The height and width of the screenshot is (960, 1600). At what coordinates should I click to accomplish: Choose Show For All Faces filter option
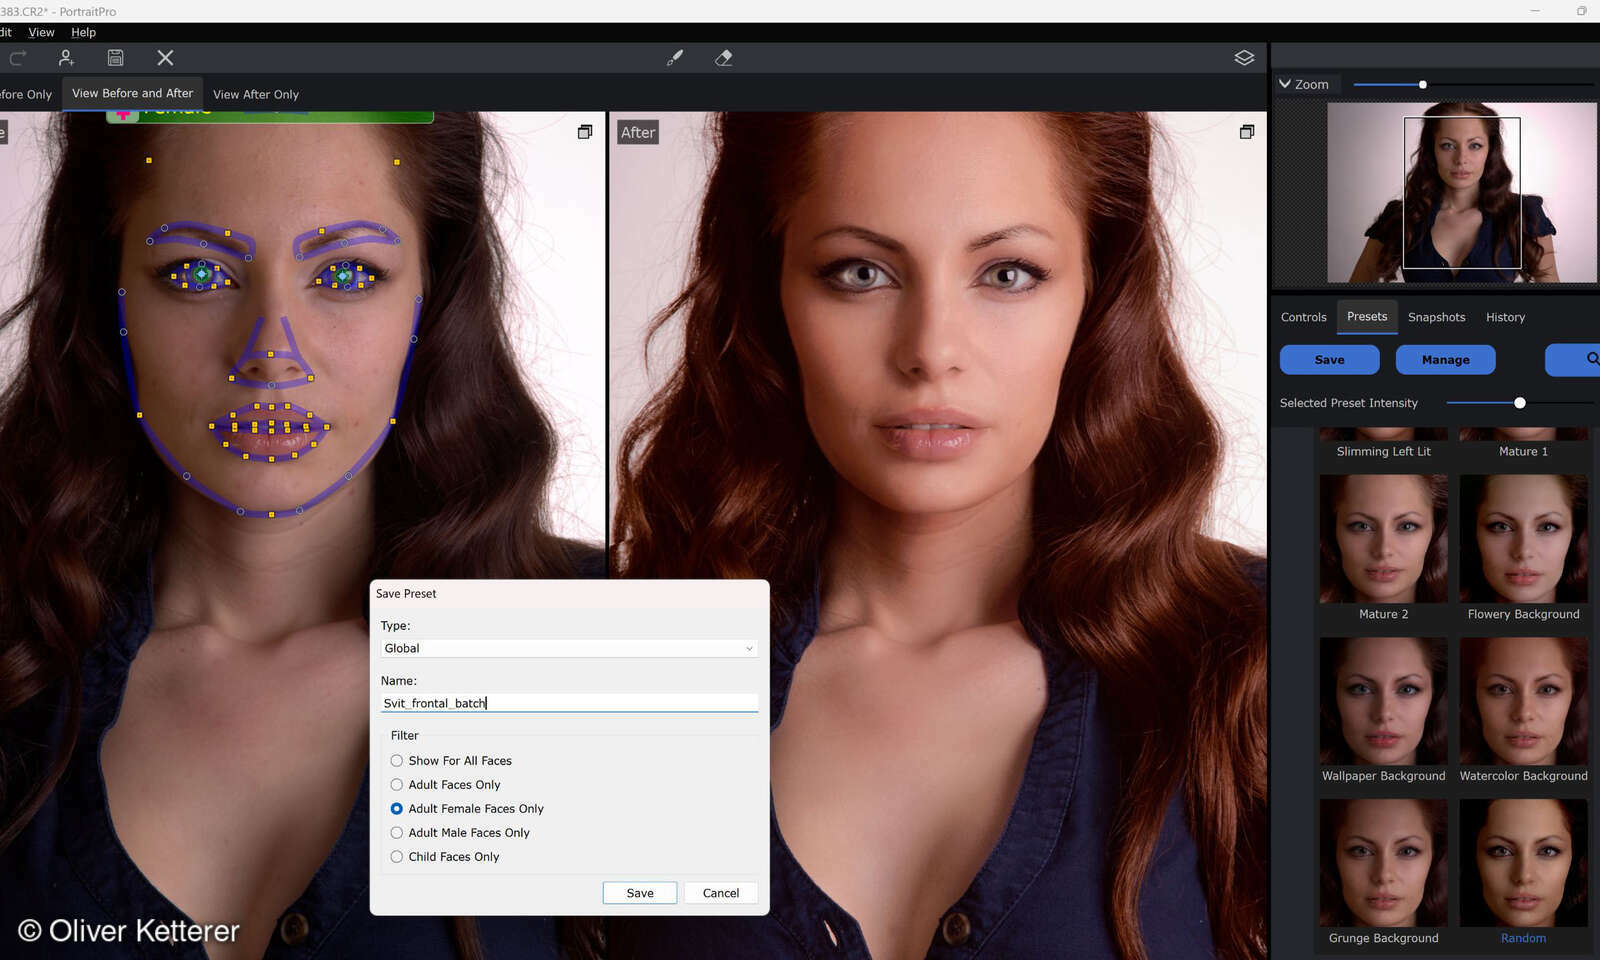(x=397, y=760)
